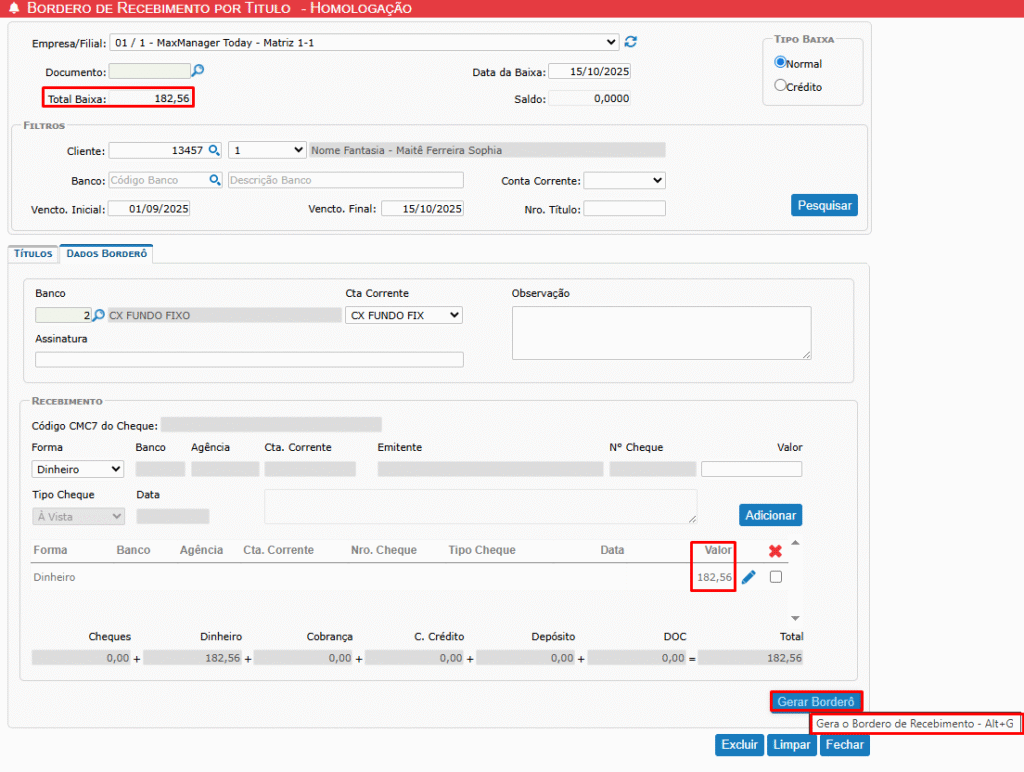
Task: Select the Crédito radio button
Action: (781, 86)
